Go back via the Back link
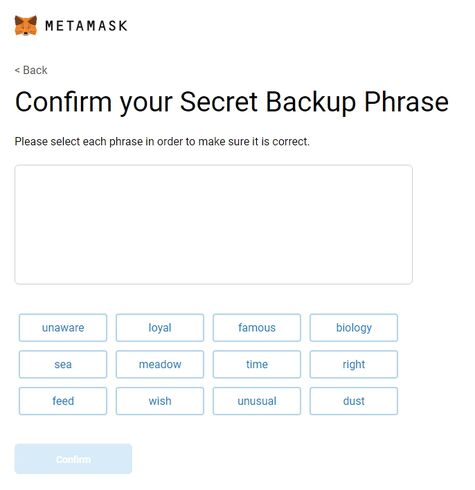 31,70
